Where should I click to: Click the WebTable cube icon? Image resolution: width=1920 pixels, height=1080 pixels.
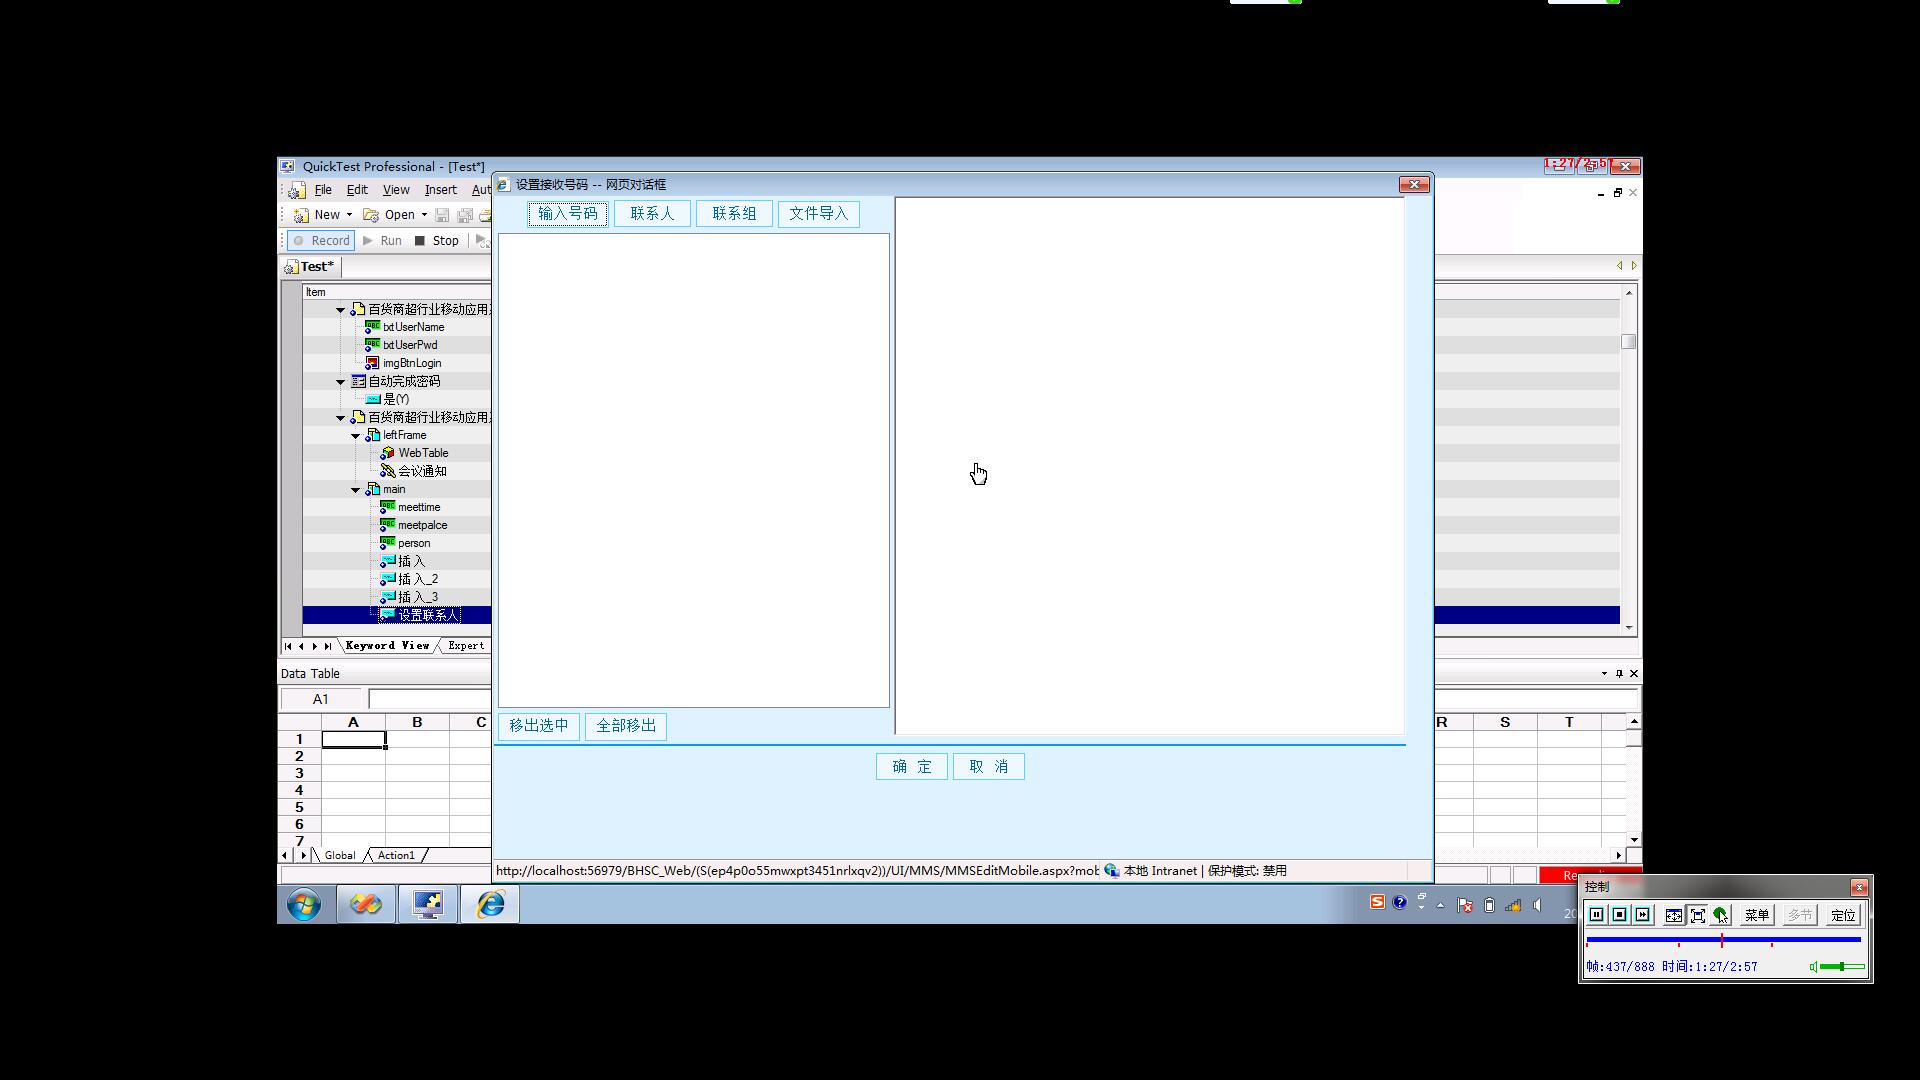pyautogui.click(x=387, y=453)
